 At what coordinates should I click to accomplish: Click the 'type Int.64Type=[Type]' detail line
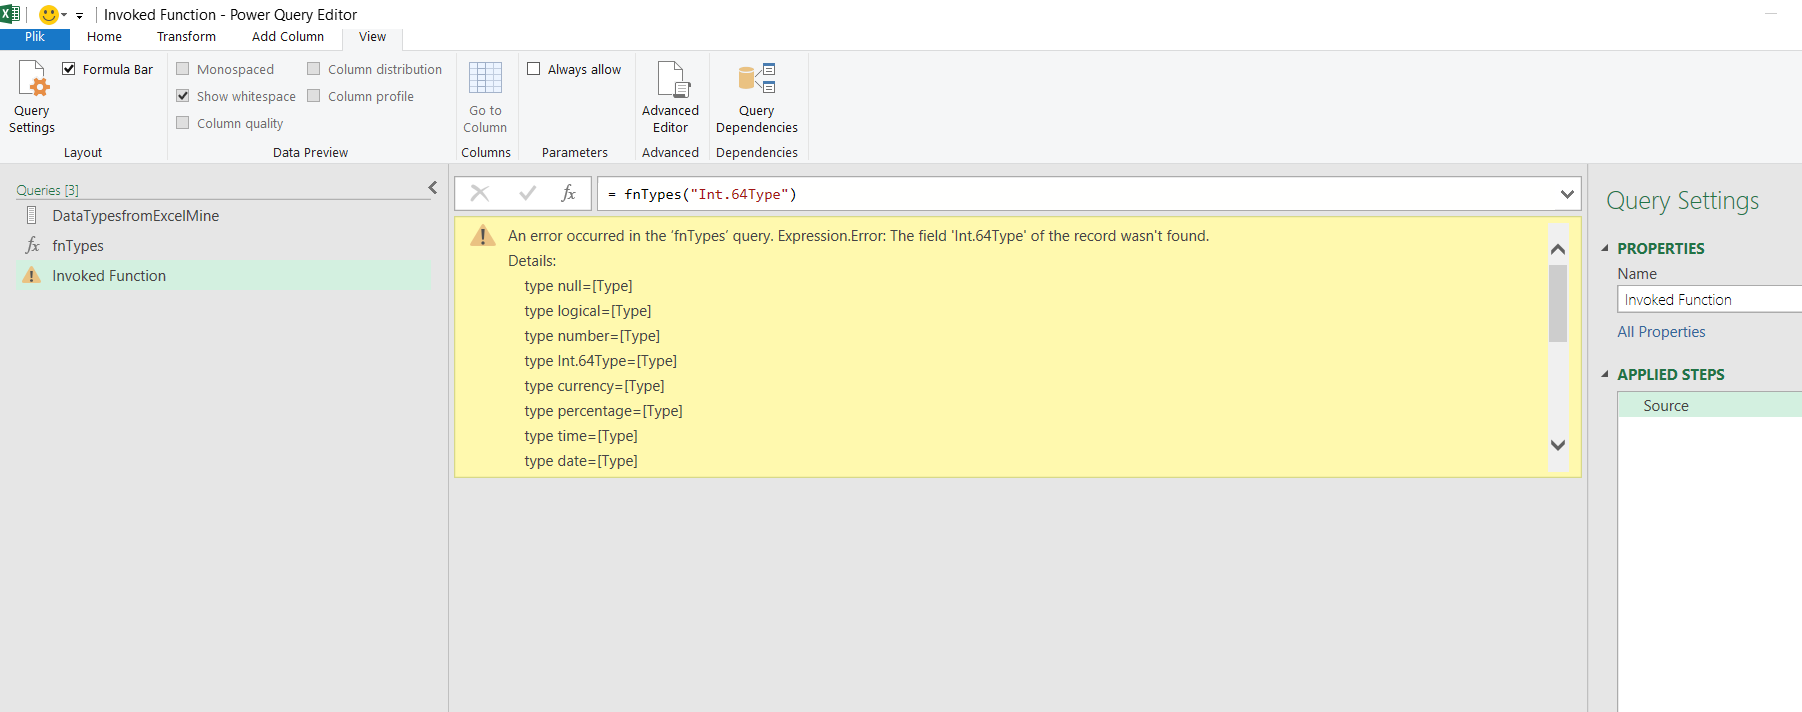tap(600, 361)
